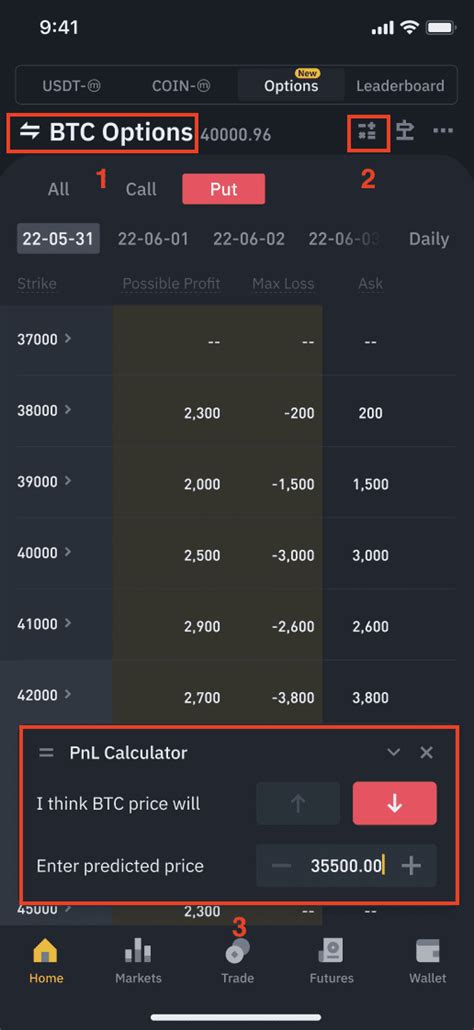Select the up arrow price prediction
This screenshot has height=1030, width=474.
298,803
